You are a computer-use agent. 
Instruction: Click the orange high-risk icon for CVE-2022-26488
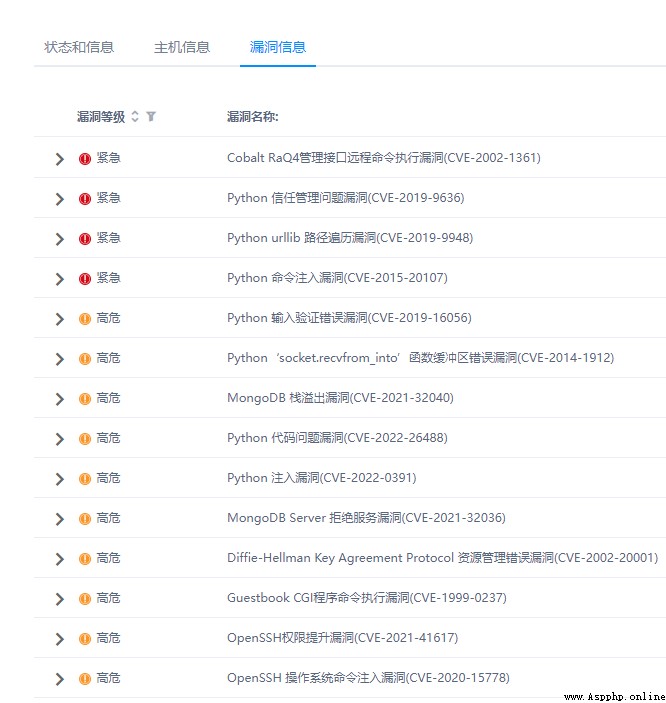[x=85, y=439]
